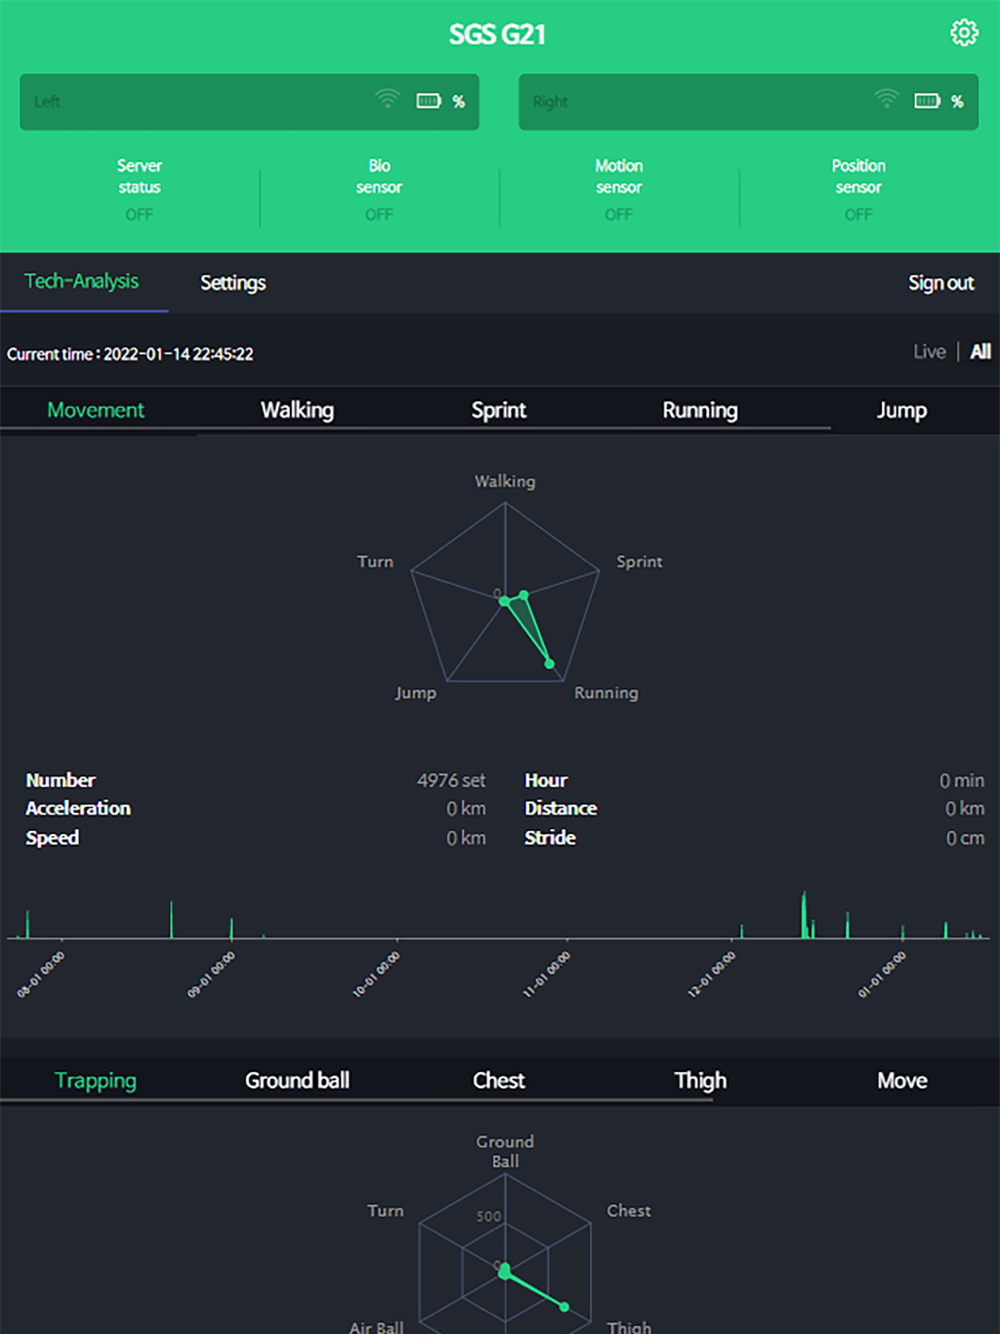Click the Server status indicator
1000x1334 pixels.
(139, 190)
